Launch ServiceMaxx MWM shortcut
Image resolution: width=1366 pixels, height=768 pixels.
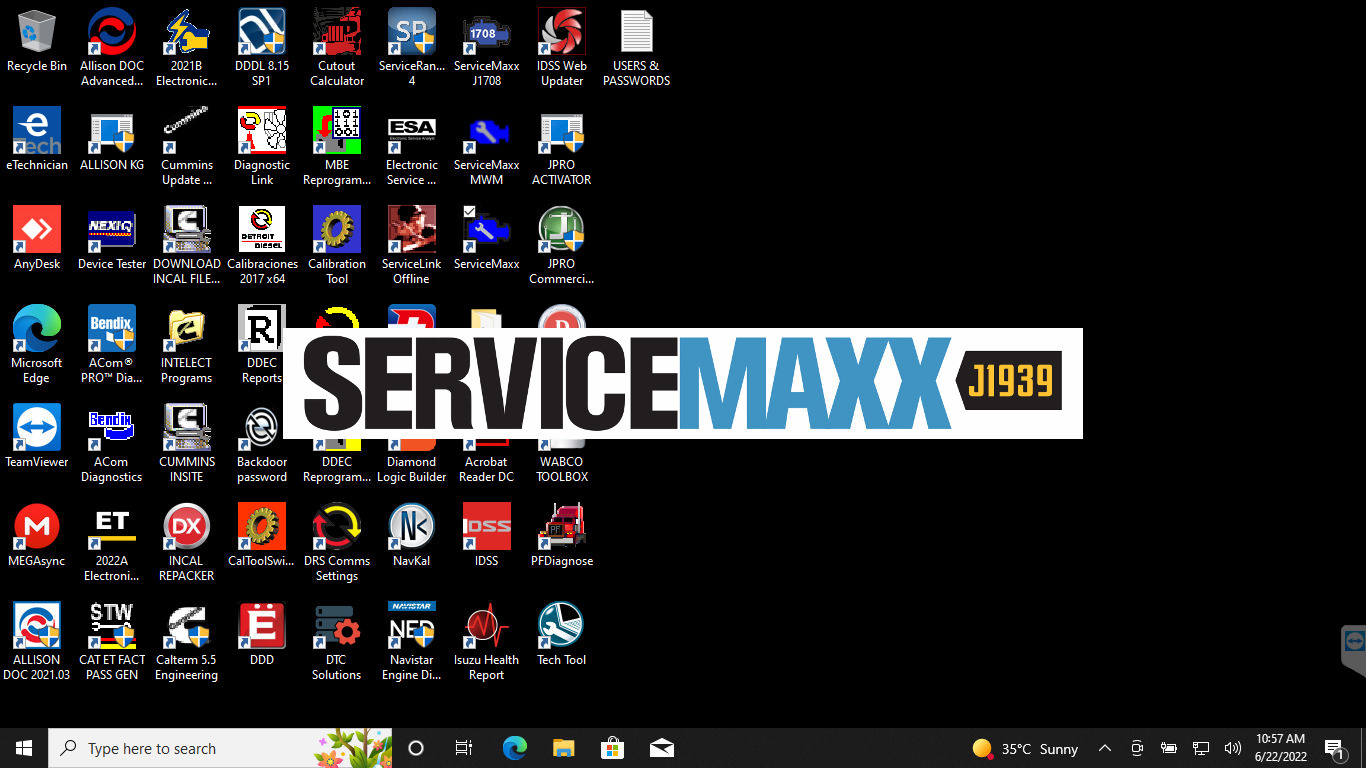click(x=487, y=146)
